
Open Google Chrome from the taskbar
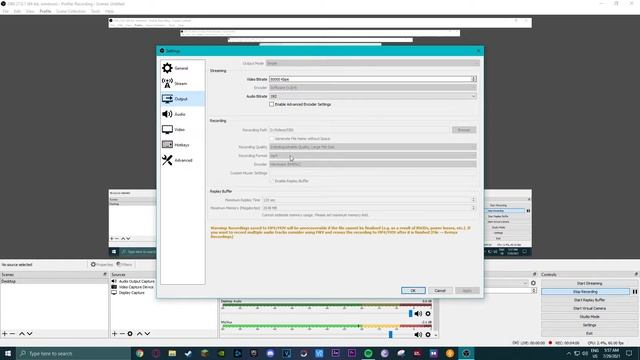point(140,353)
